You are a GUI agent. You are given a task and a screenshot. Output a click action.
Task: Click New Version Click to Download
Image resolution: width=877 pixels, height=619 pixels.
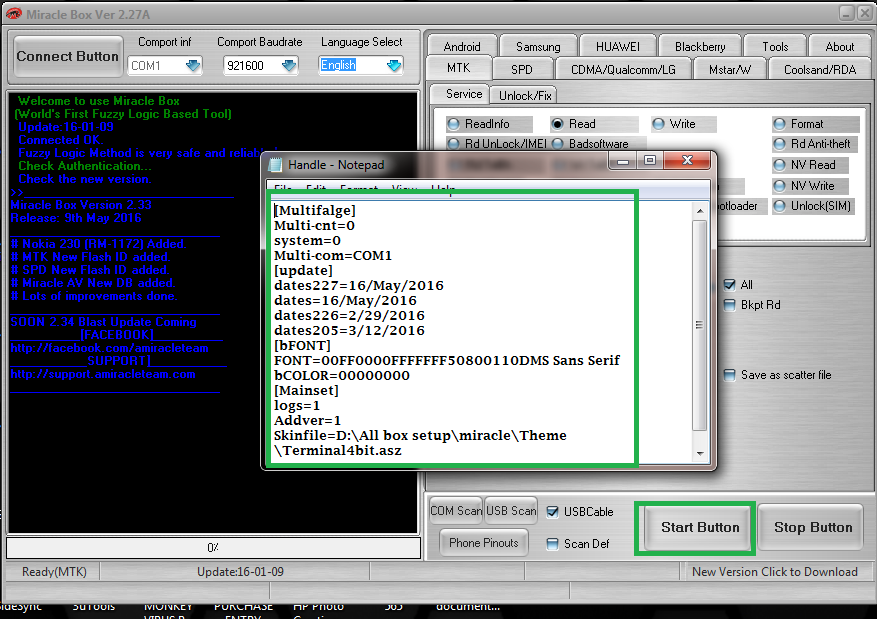[775, 571]
